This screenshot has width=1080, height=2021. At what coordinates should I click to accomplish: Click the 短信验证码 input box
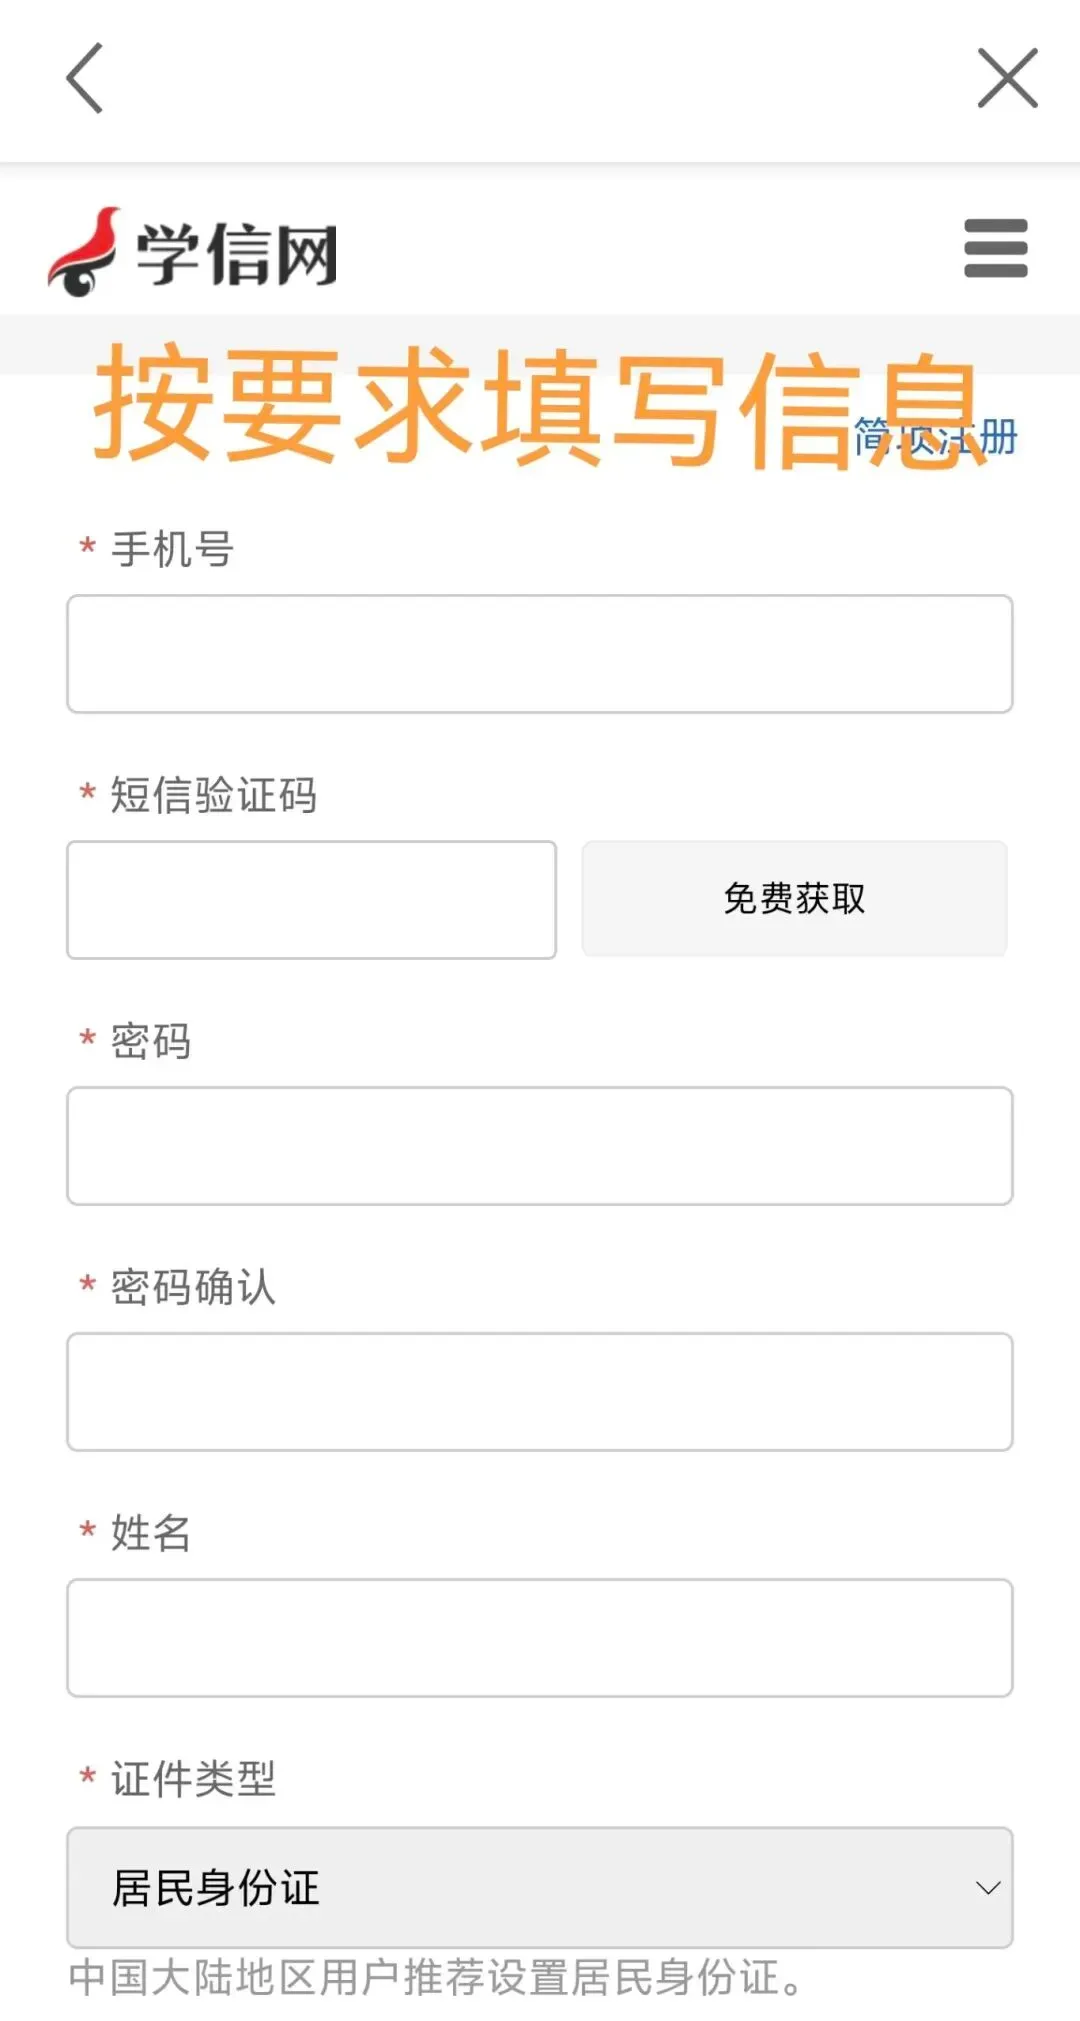pyautogui.click(x=311, y=900)
